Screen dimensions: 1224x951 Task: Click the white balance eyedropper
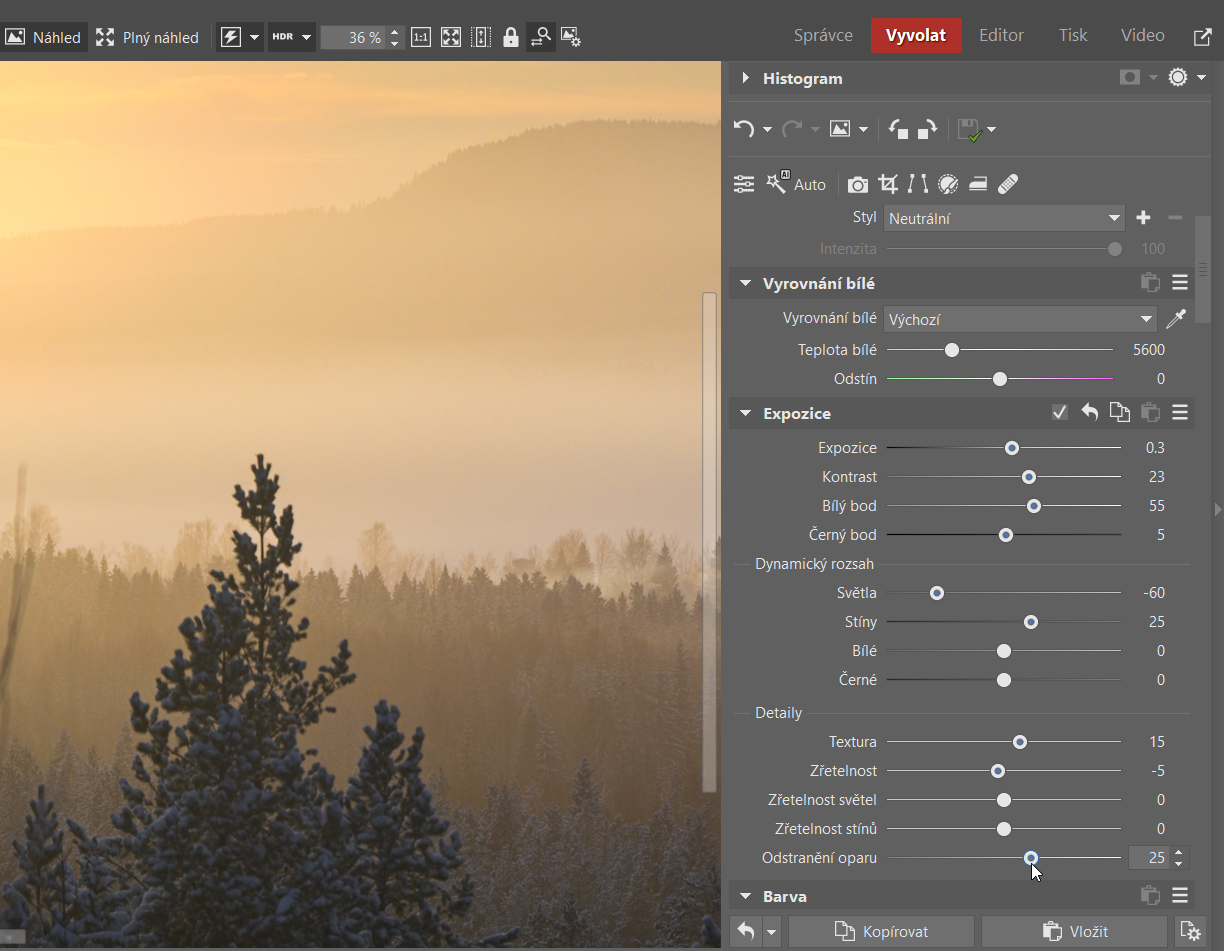click(x=1176, y=319)
